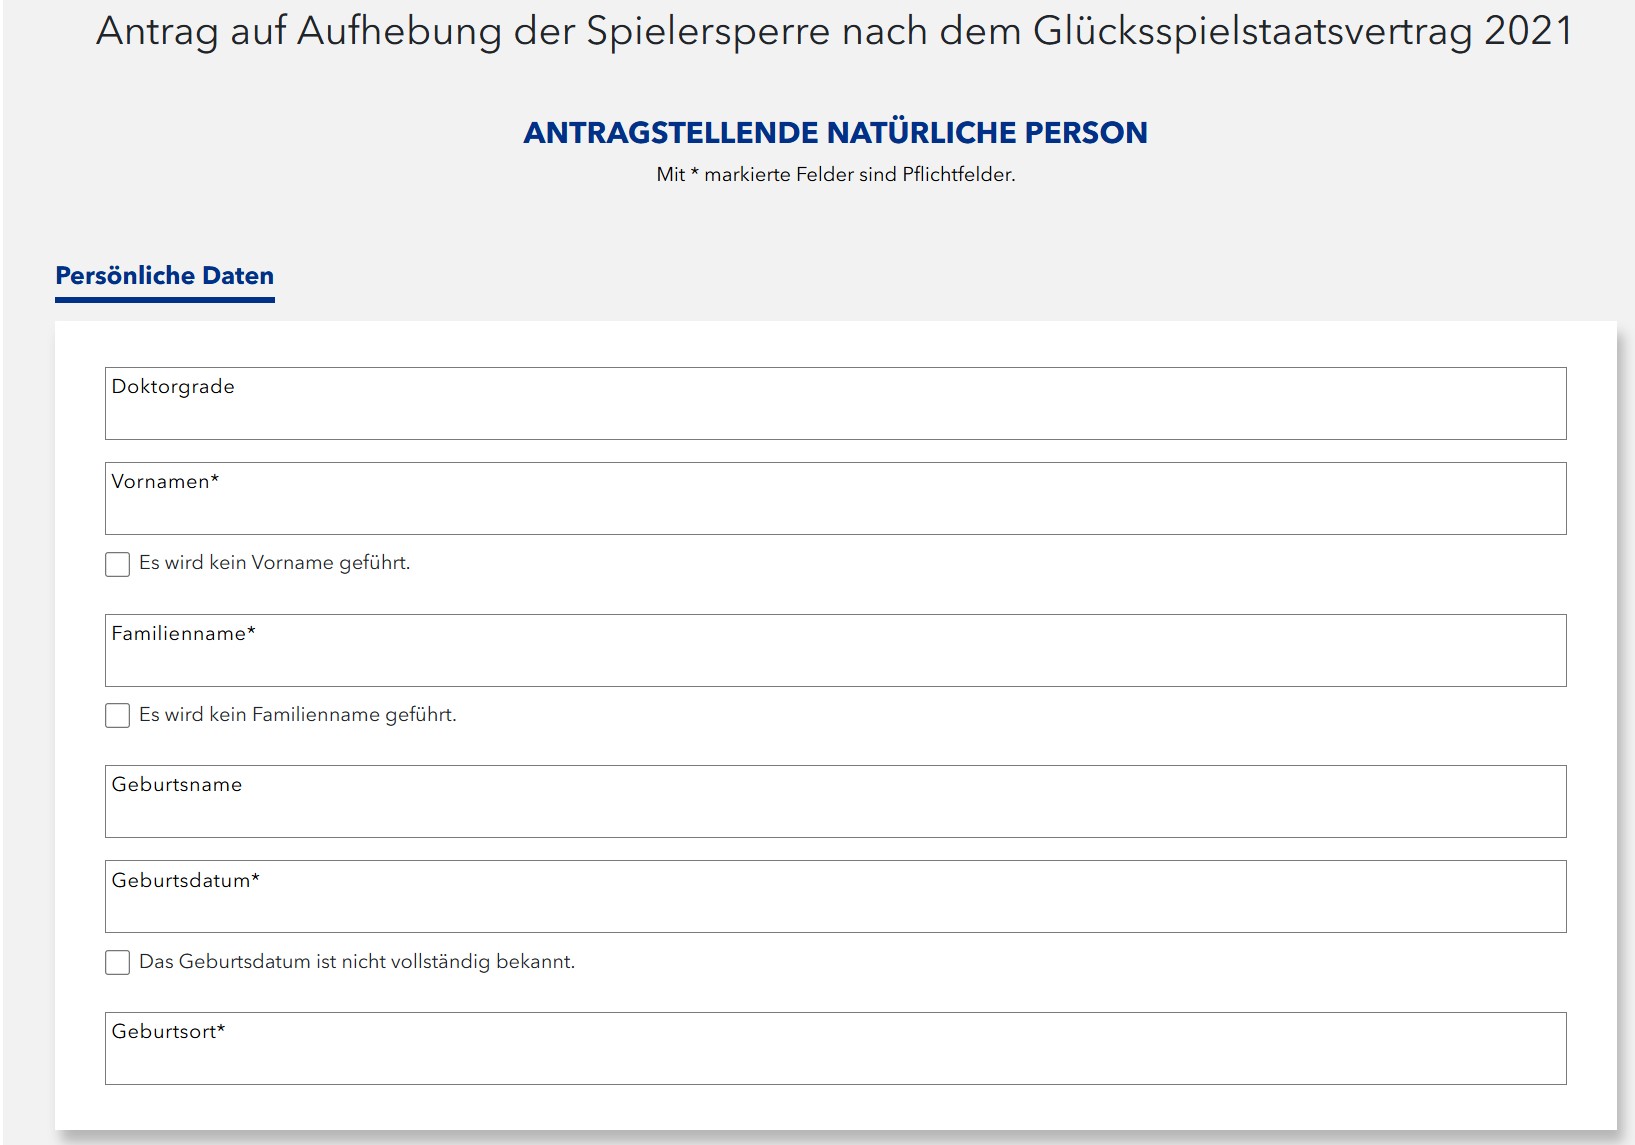The height and width of the screenshot is (1145, 1635).
Task: Click the 'markierte Felder sind Pflichtfelder' note
Action: [x=835, y=175]
